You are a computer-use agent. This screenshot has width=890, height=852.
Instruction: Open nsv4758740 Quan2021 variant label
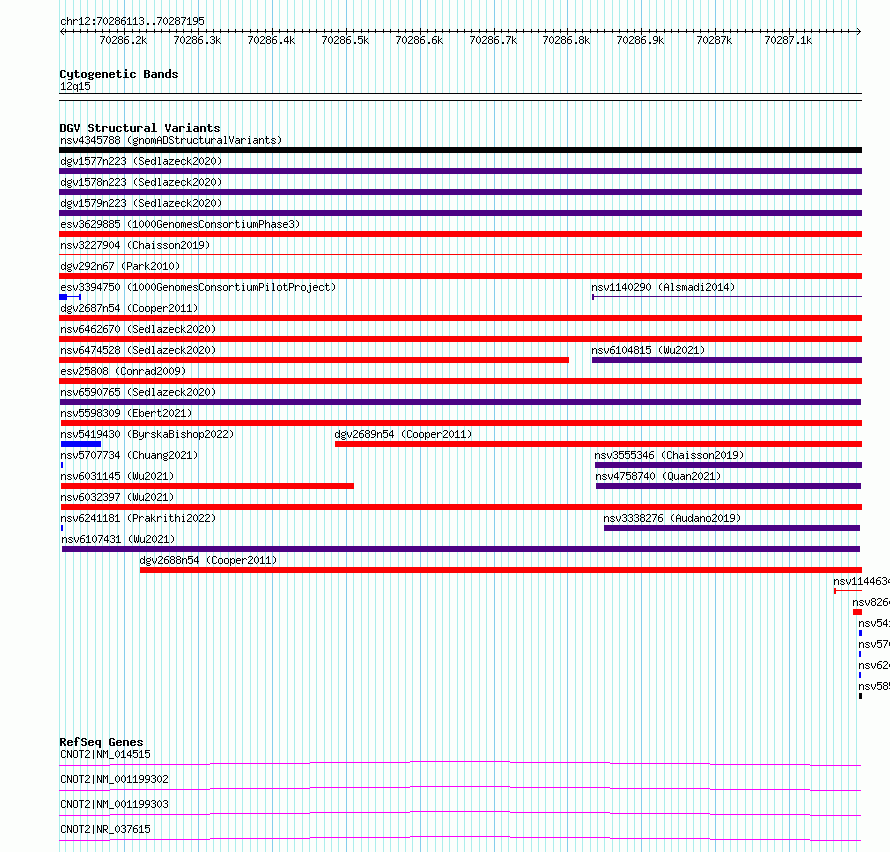[658, 476]
